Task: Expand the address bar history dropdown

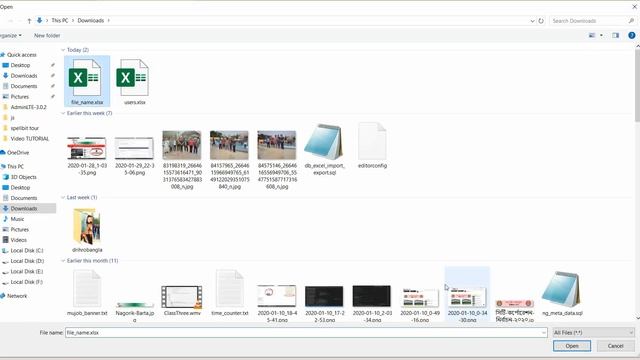Action: point(532,21)
